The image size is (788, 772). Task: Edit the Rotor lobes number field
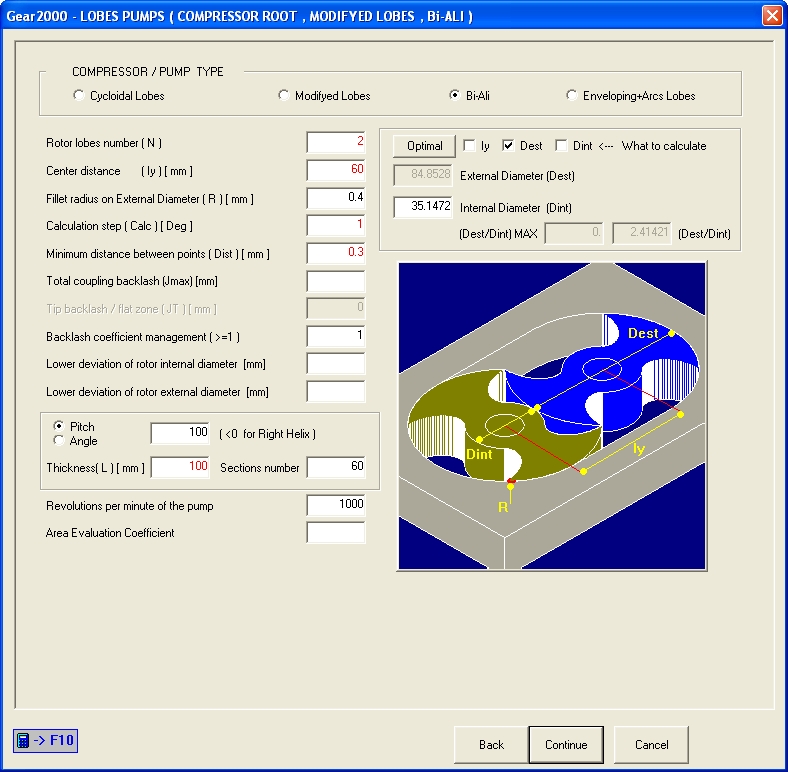tap(336, 143)
